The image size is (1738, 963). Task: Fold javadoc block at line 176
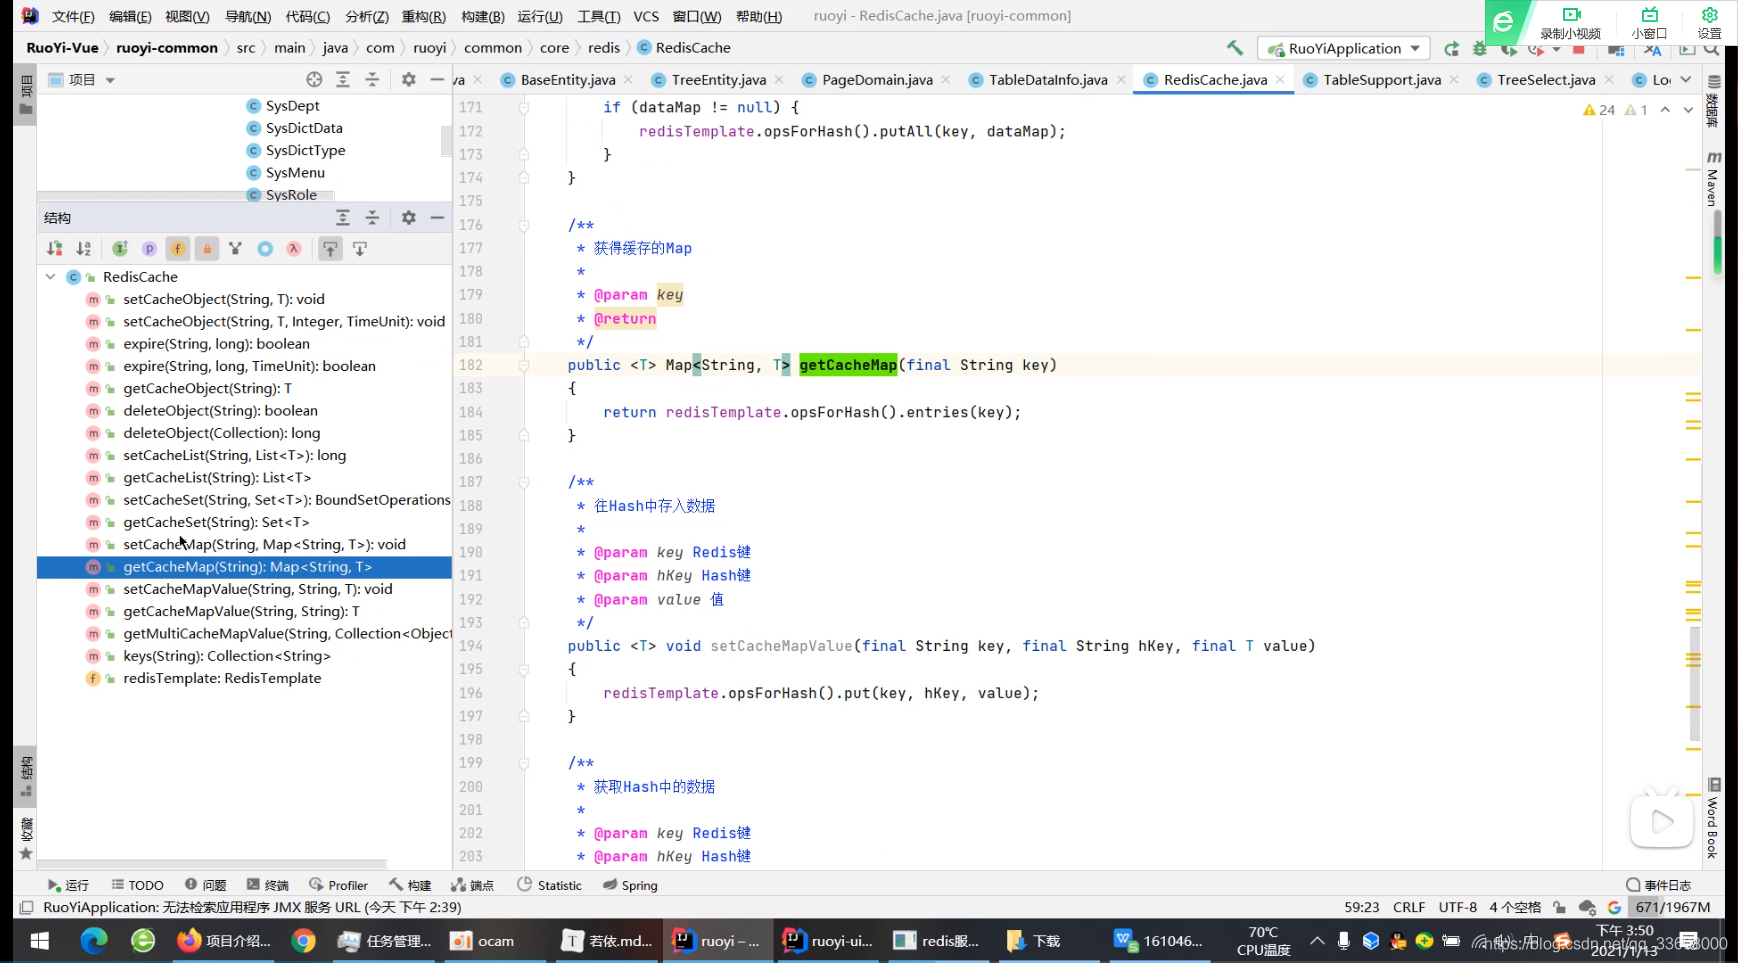click(x=524, y=226)
